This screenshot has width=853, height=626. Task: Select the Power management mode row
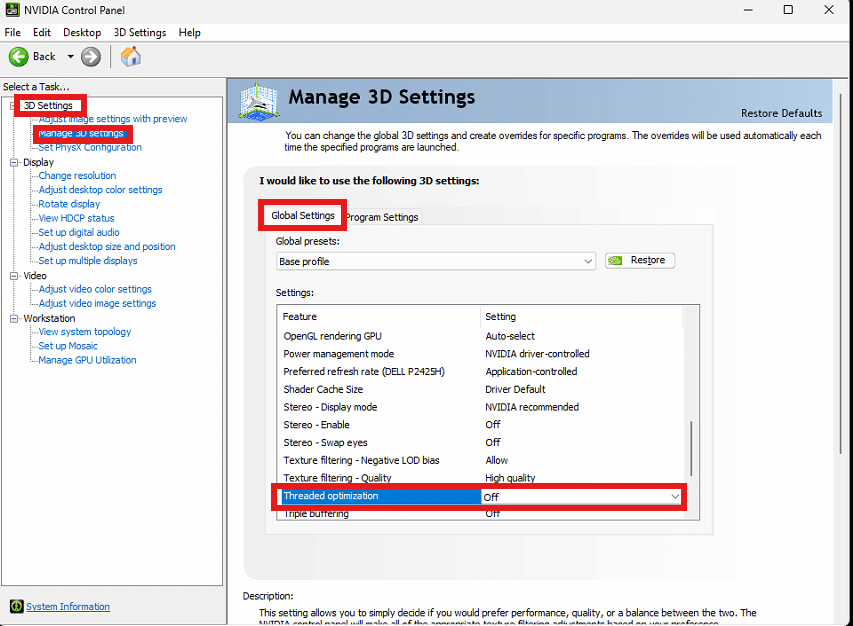click(x=480, y=354)
